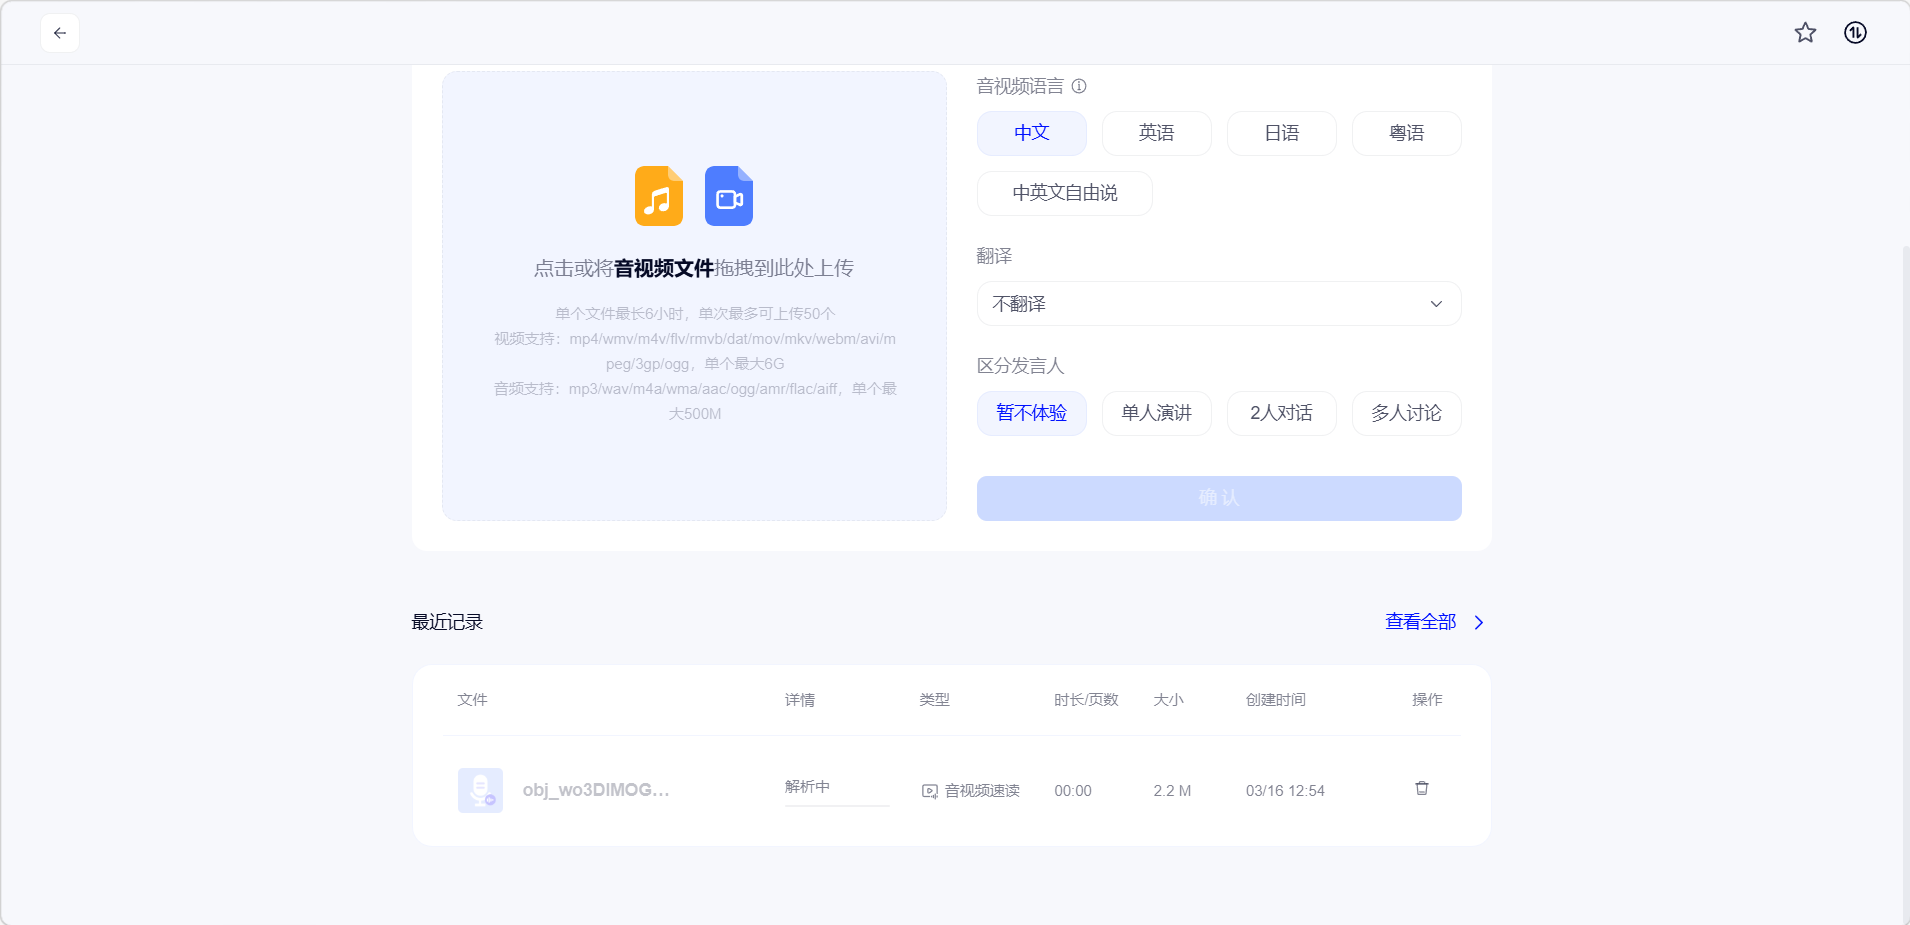Click the chevron arrow in translation dropdown
1910x925 pixels.
click(x=1436, y=304)
